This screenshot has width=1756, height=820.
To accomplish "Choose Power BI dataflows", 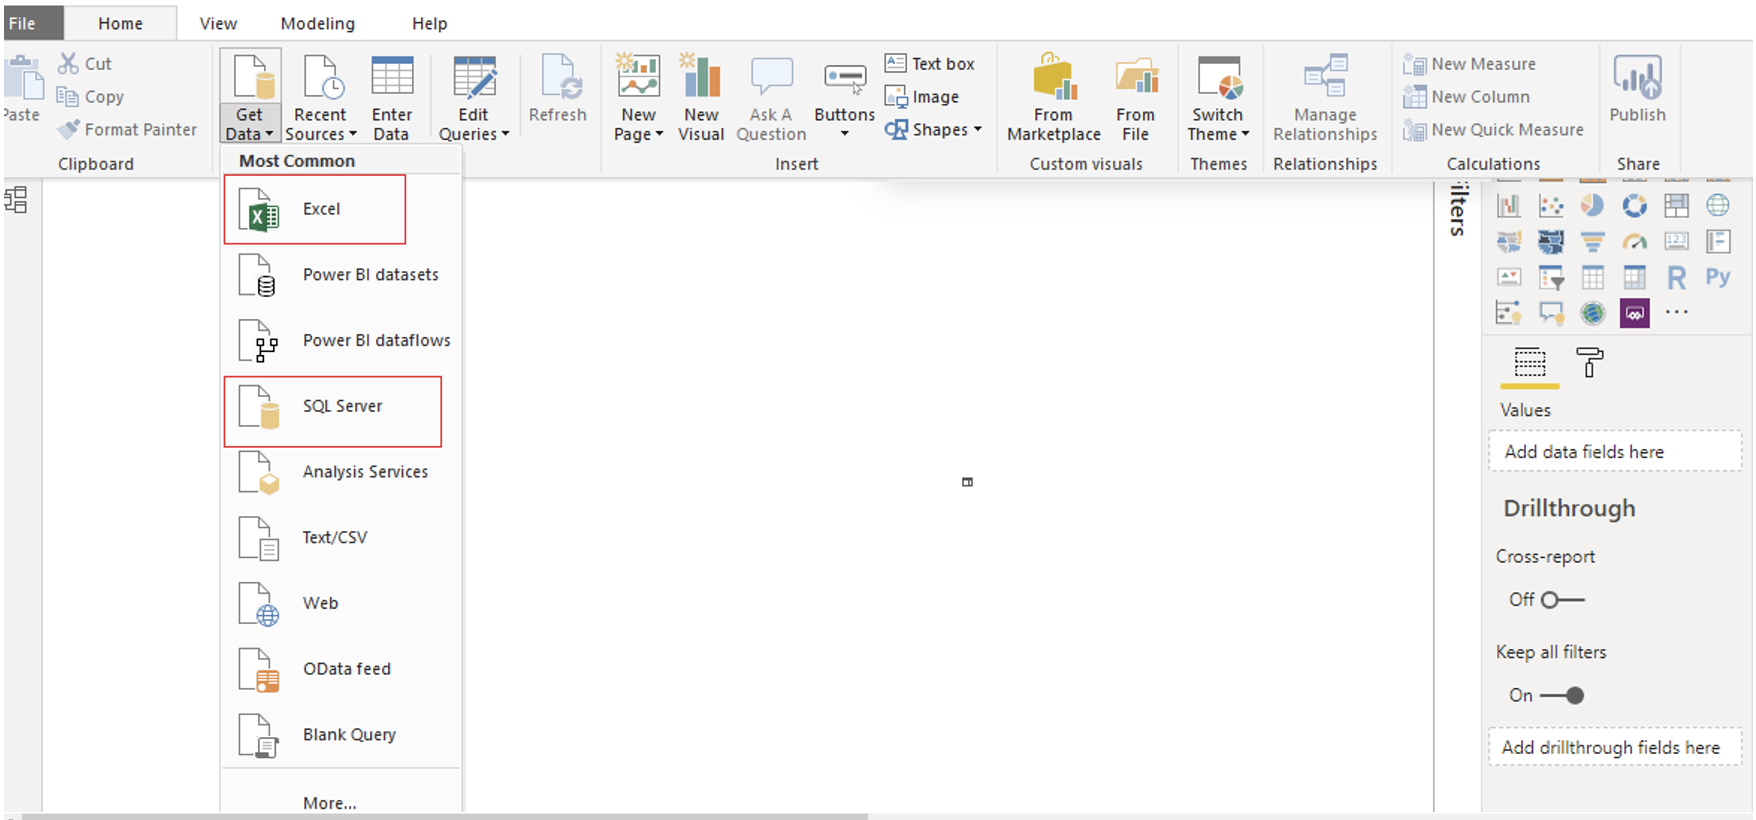I will tap(341, 341).
